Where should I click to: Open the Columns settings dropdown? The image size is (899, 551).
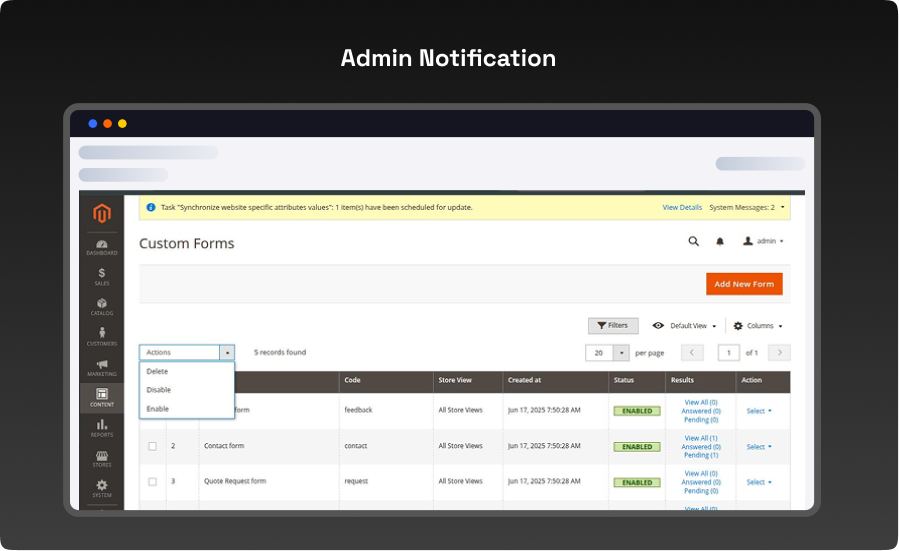(758, 326)
